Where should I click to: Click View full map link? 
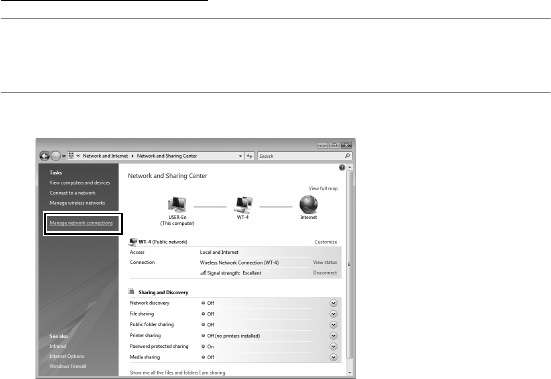pos(323,189)
